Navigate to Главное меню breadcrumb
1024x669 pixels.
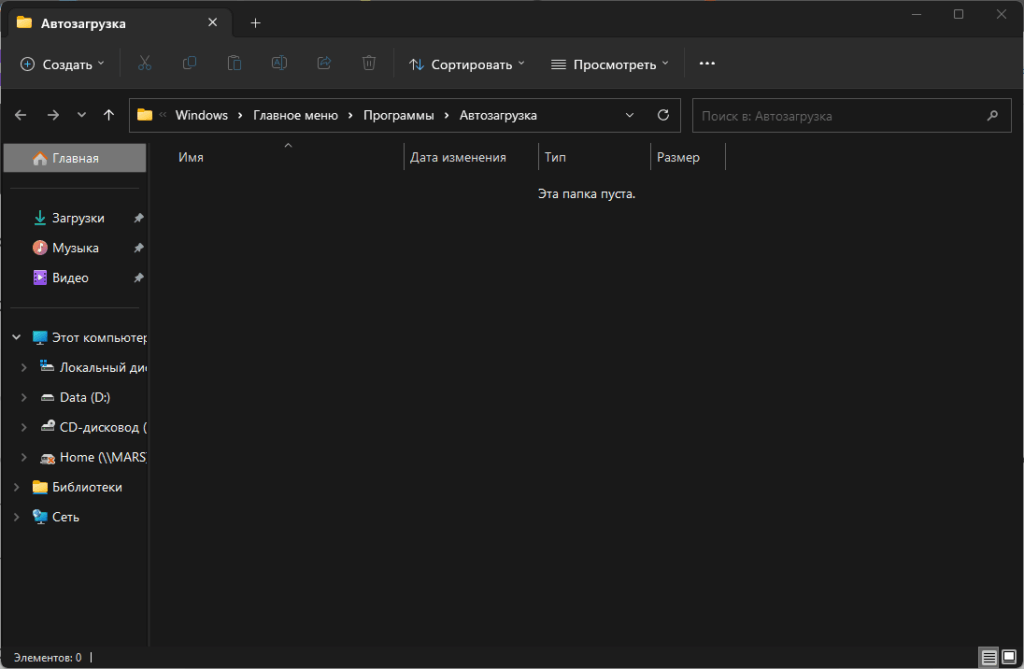pyautogui.click(x=295, y=116)
